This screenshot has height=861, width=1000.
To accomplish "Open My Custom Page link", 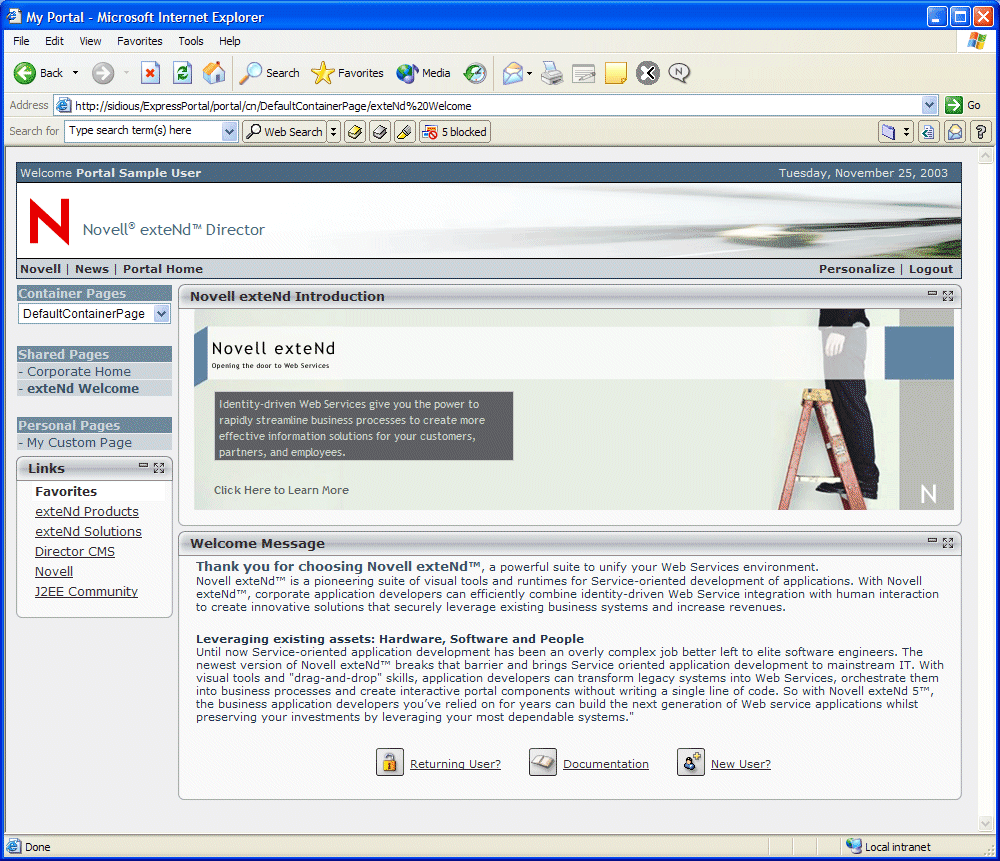I will click(x=79, y=443).
